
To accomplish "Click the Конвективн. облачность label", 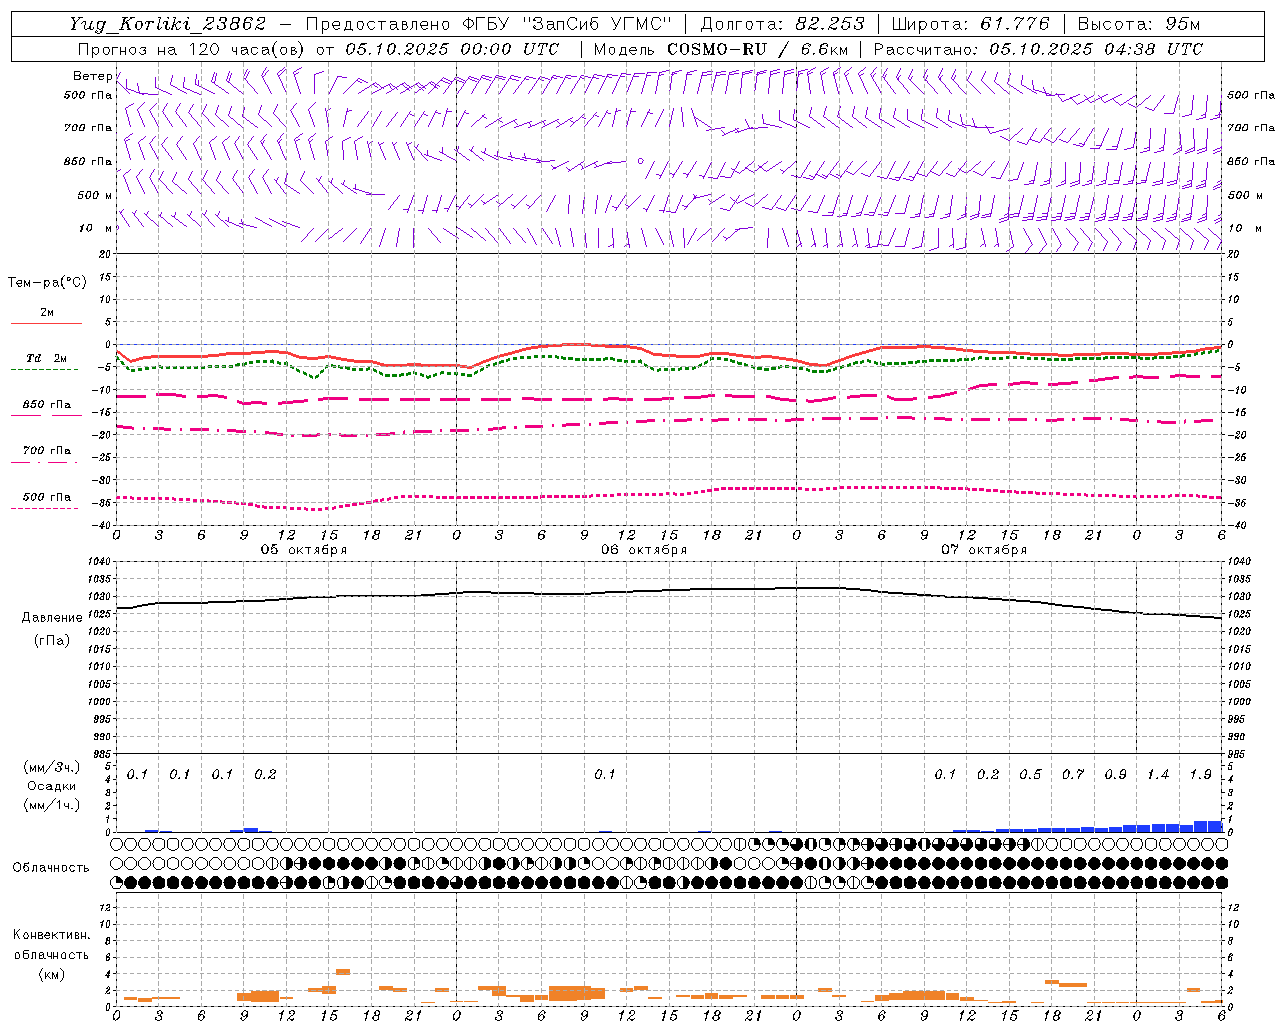I will coord(51,944).
